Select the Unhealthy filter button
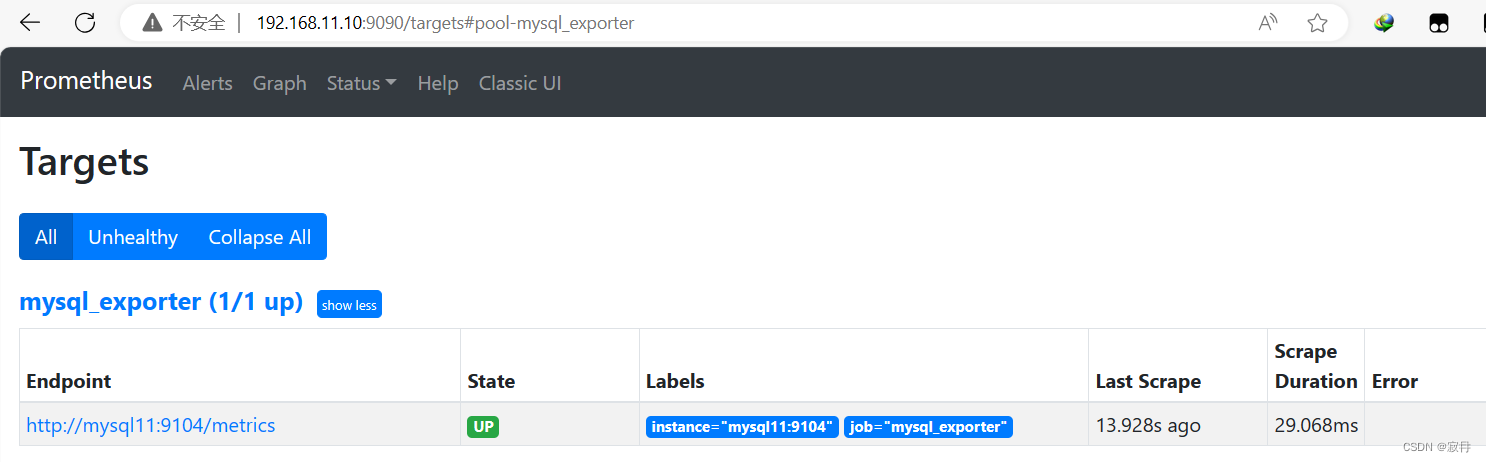1486x462 pixels. click(x=133, y=237)
